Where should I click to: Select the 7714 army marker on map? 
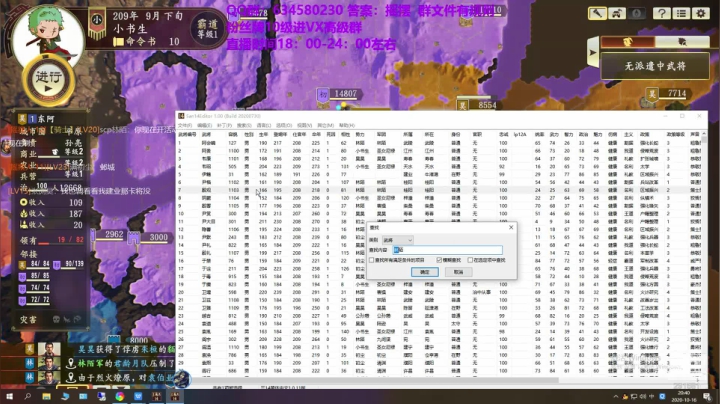tap(667, 94)
